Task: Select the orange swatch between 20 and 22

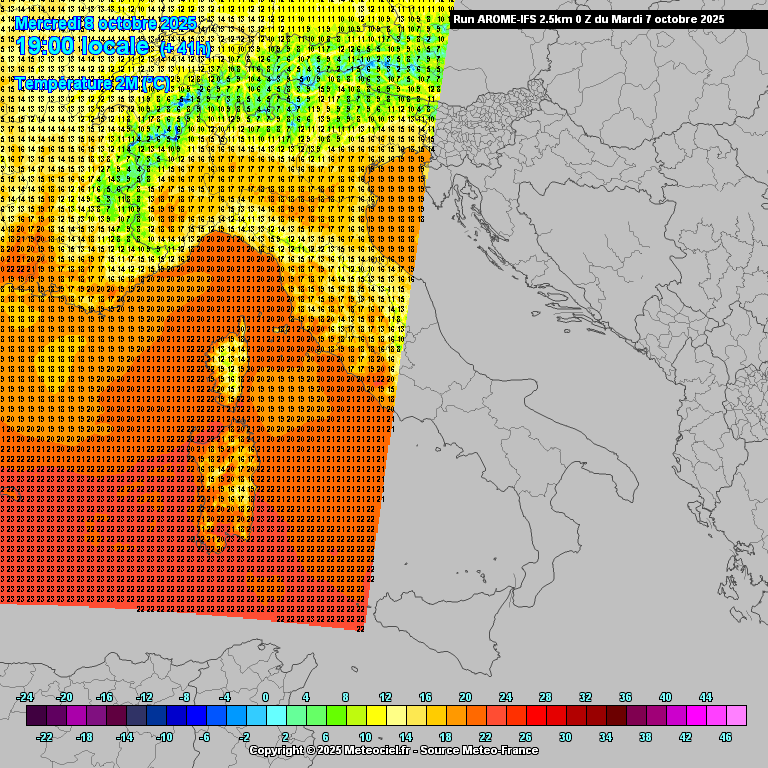Action: (x=476, y=715)
